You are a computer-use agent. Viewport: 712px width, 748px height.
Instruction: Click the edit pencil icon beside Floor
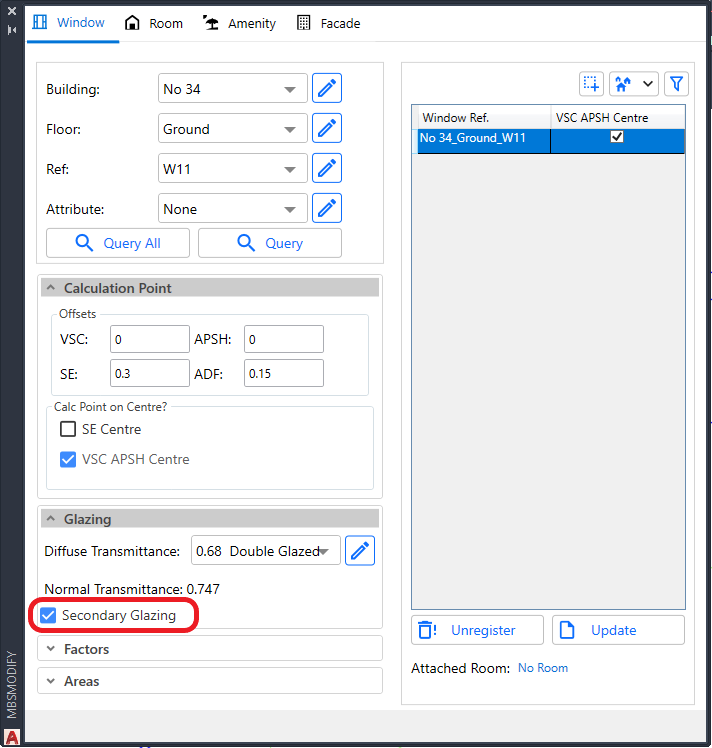[x=327, y=129]
